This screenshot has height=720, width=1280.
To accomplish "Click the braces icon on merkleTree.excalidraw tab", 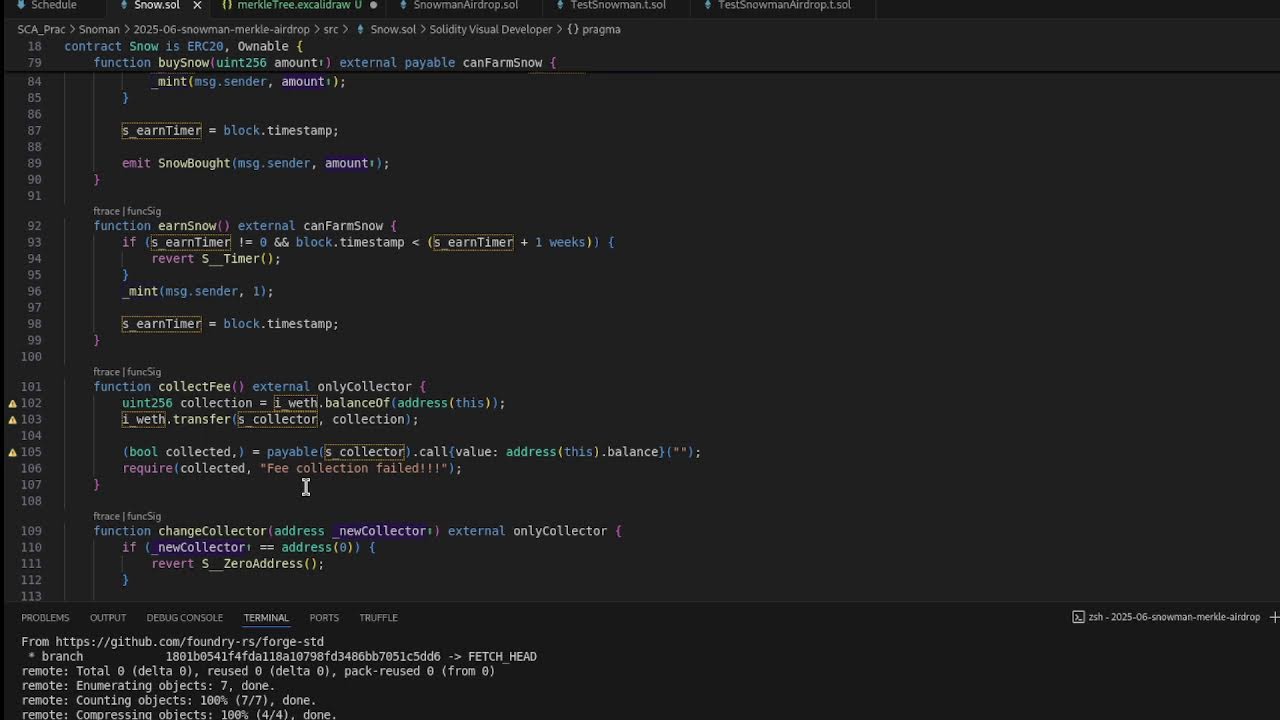I will [x=227, y=5].
